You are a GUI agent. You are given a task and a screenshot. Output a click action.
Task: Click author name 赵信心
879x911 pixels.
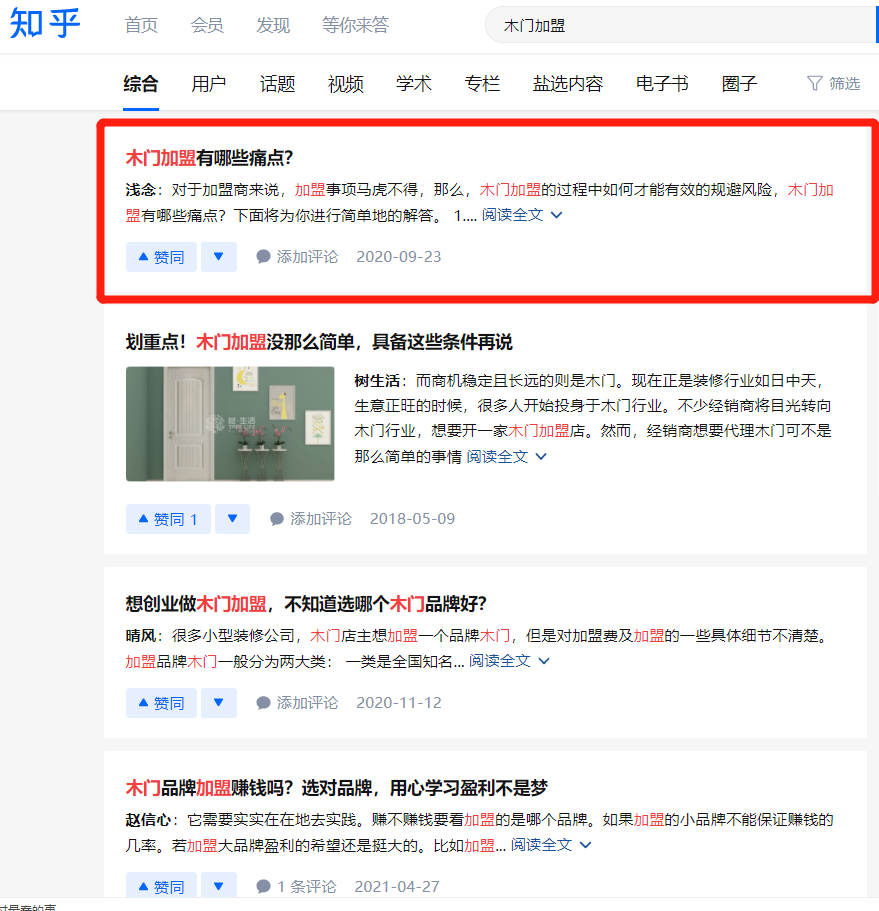click(x=148, y=820)
